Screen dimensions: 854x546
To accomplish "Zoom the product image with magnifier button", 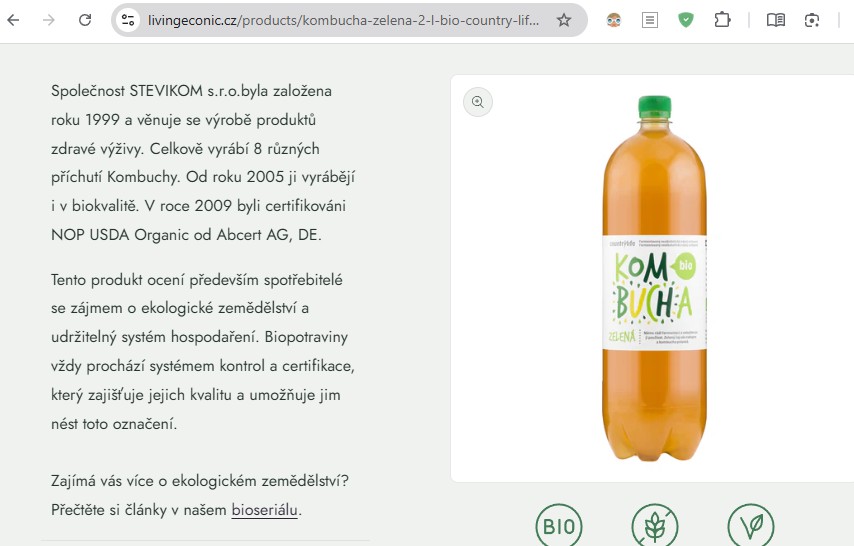I will [478, 102].
